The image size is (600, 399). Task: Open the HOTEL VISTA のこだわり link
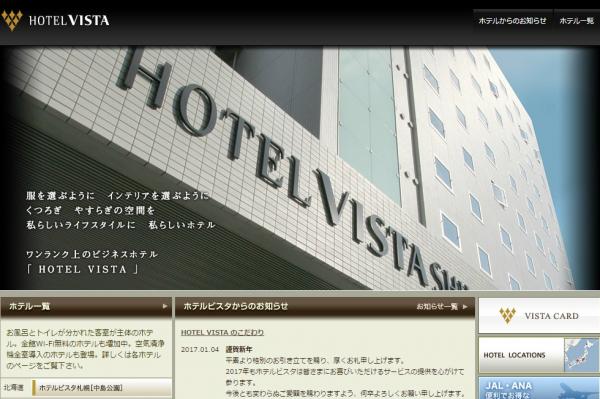pyautogui.click(x=222, y=332)
